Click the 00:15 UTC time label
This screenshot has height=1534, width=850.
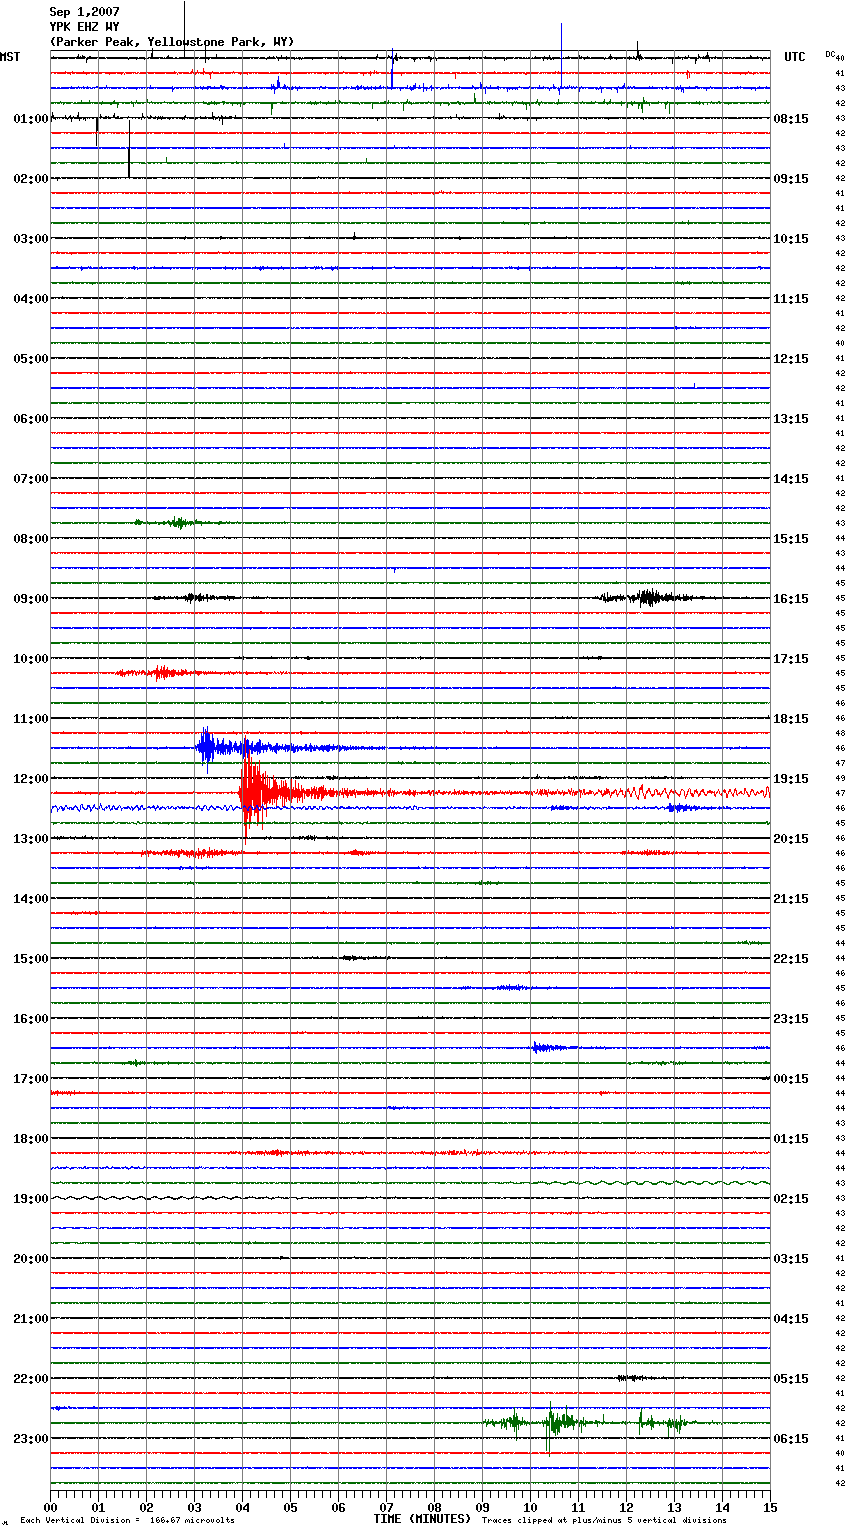coord(791,1079)
